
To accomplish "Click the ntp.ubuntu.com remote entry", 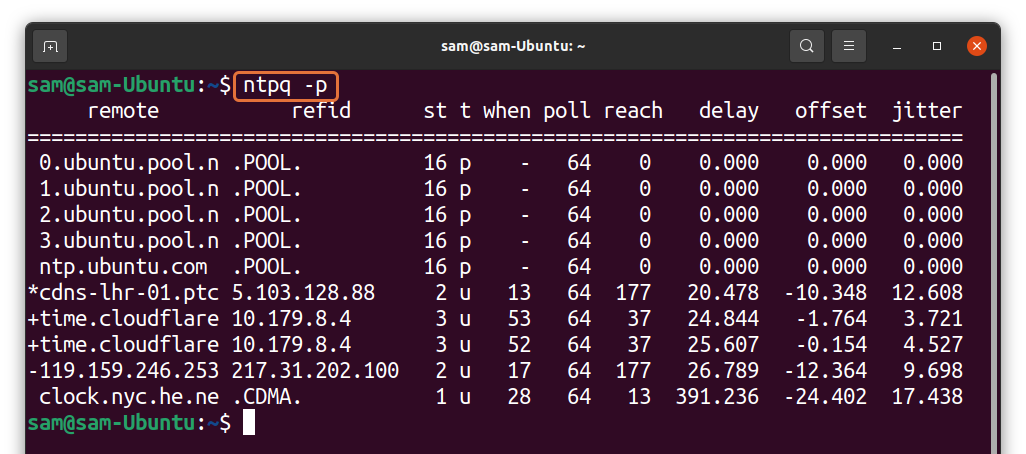I will [123, 267].
